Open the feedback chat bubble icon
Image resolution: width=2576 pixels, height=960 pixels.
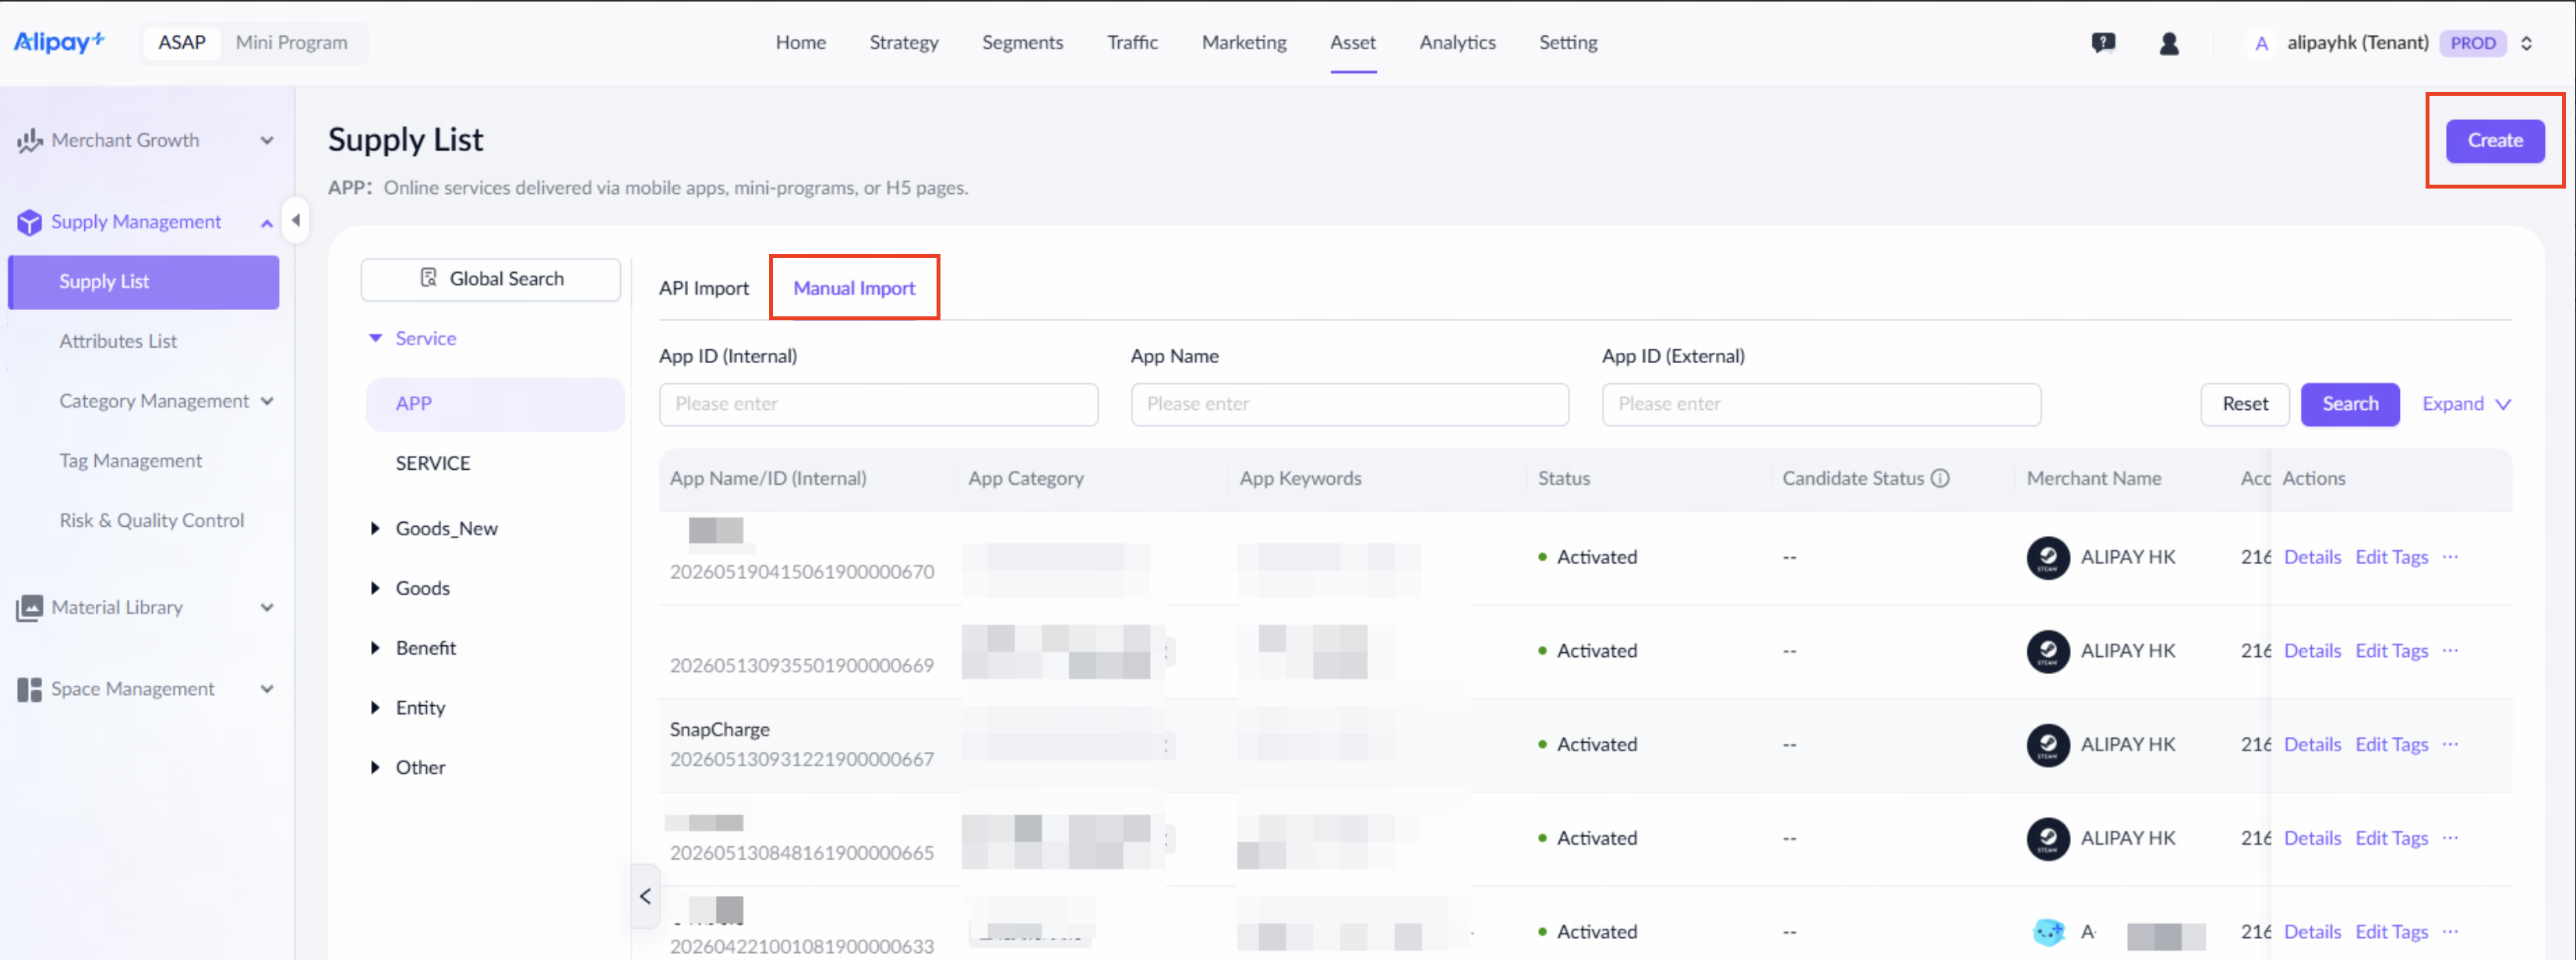[2103, 43]
